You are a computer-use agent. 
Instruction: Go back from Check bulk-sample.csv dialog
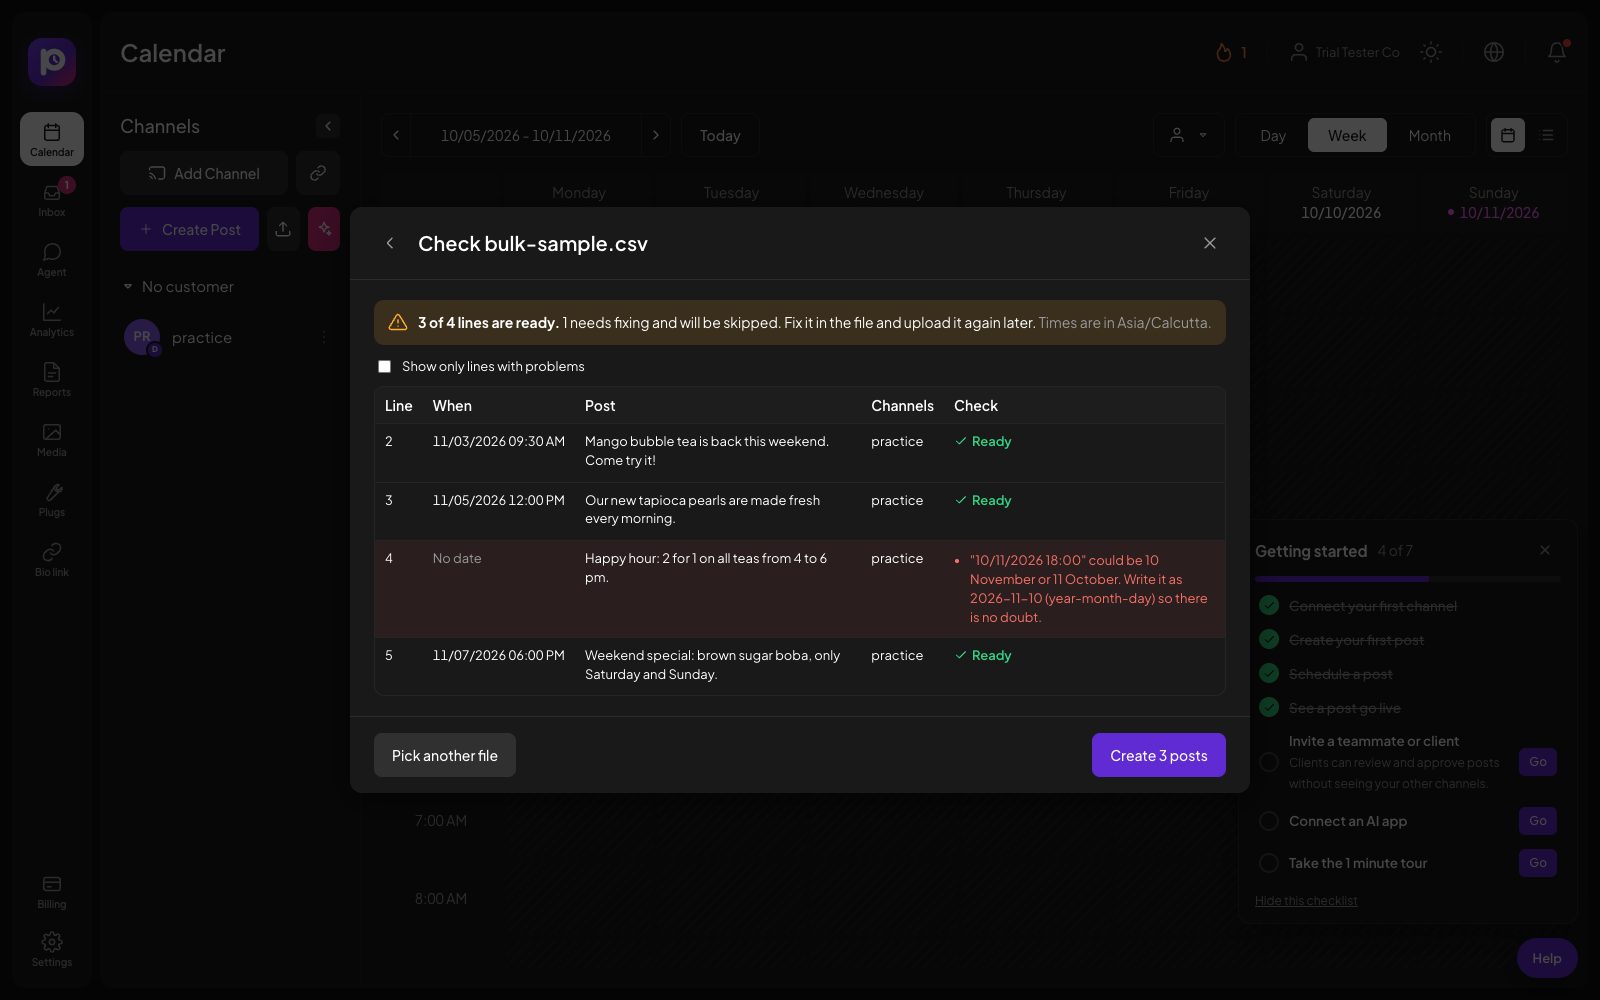390,243
